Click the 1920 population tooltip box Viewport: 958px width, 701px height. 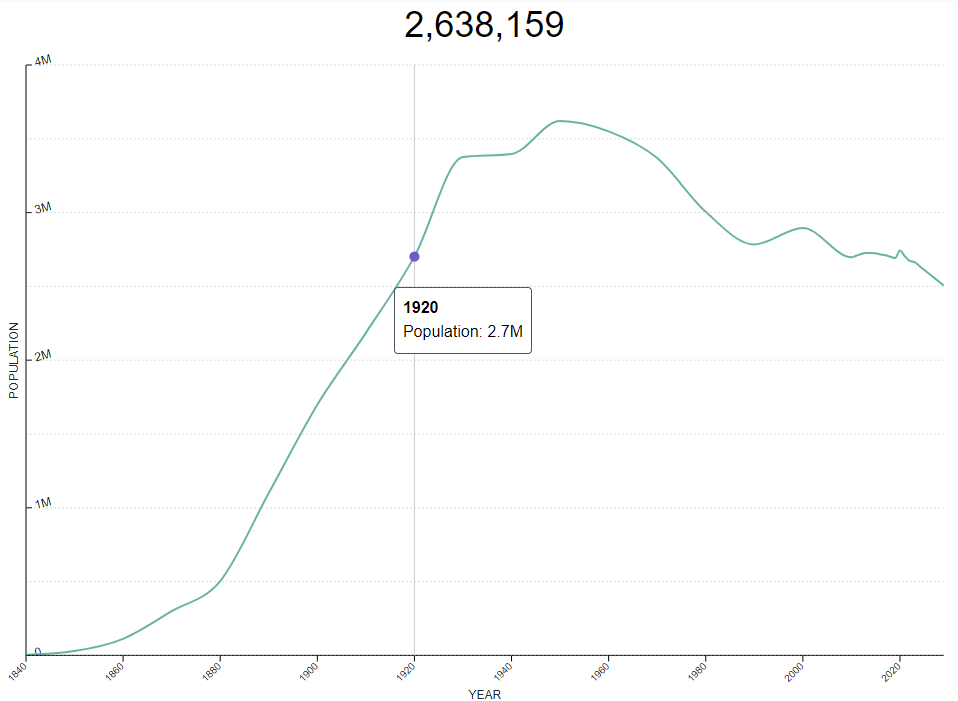tap(463, 320)
